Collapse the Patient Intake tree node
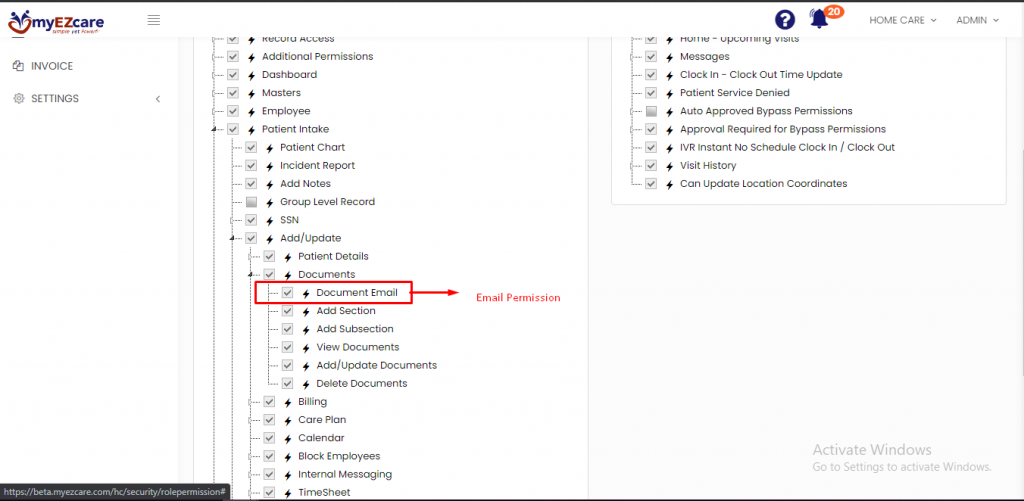This screenshot has width=1024, height=501. (x=214, y=130)
